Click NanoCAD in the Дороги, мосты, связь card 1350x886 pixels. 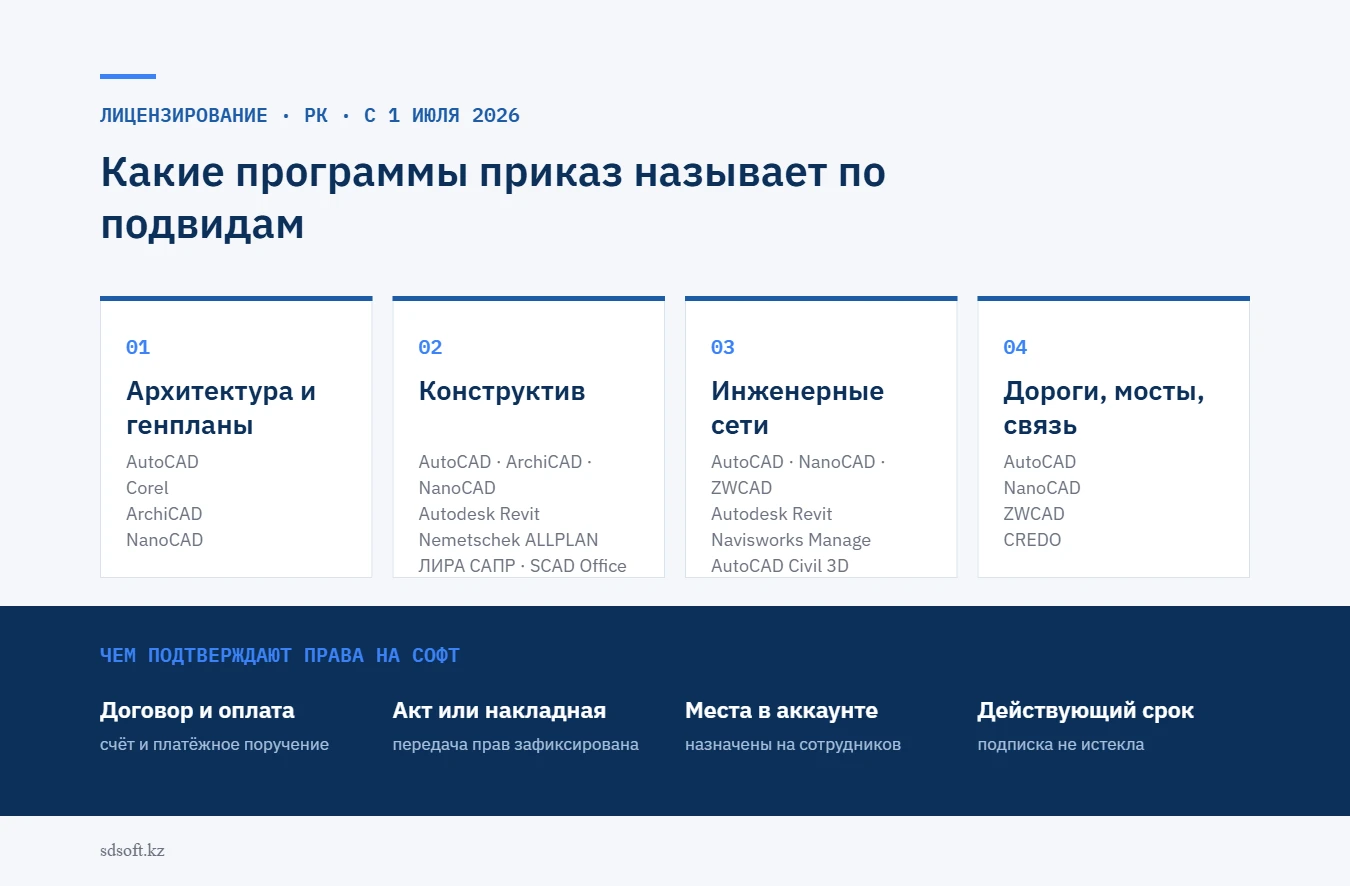[1042, 488]
